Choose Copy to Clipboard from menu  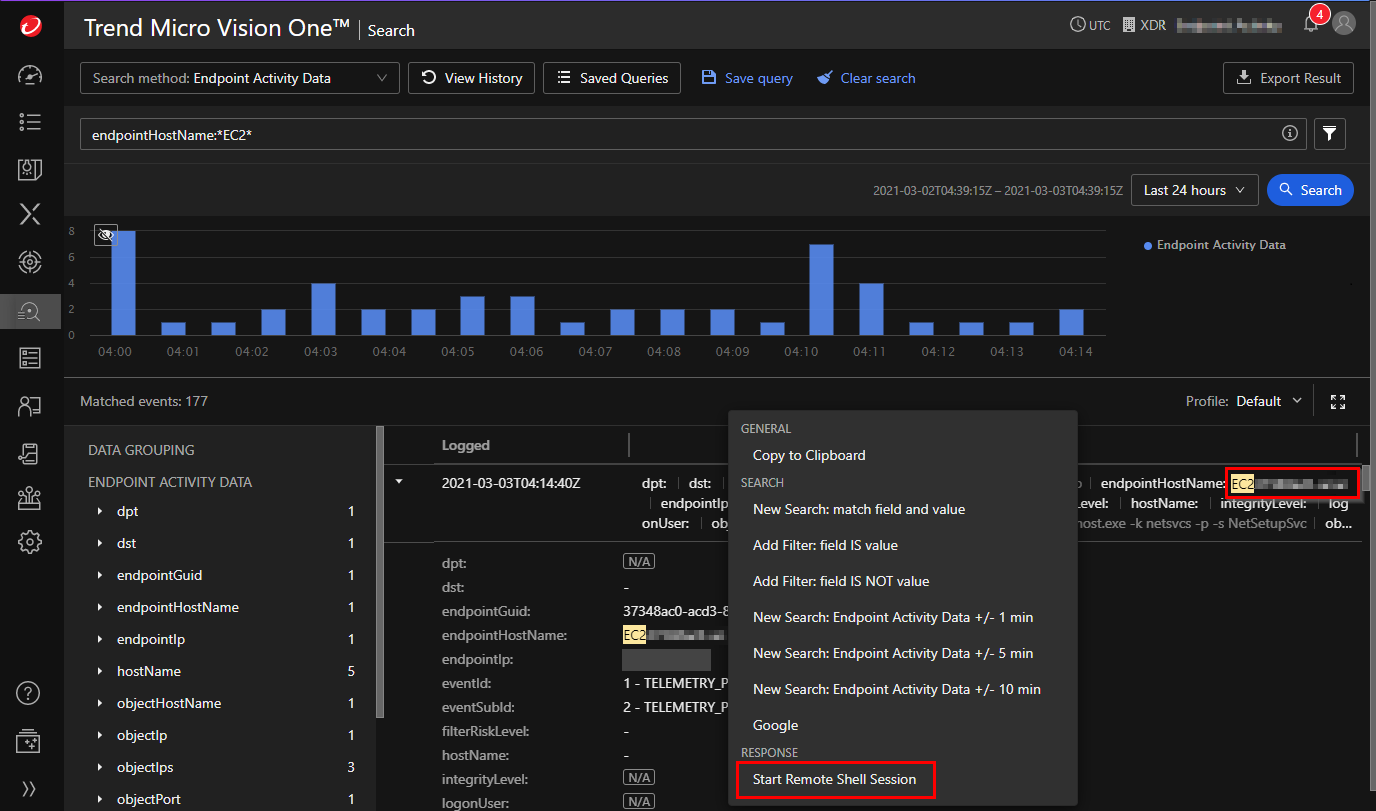coord(808,455)
